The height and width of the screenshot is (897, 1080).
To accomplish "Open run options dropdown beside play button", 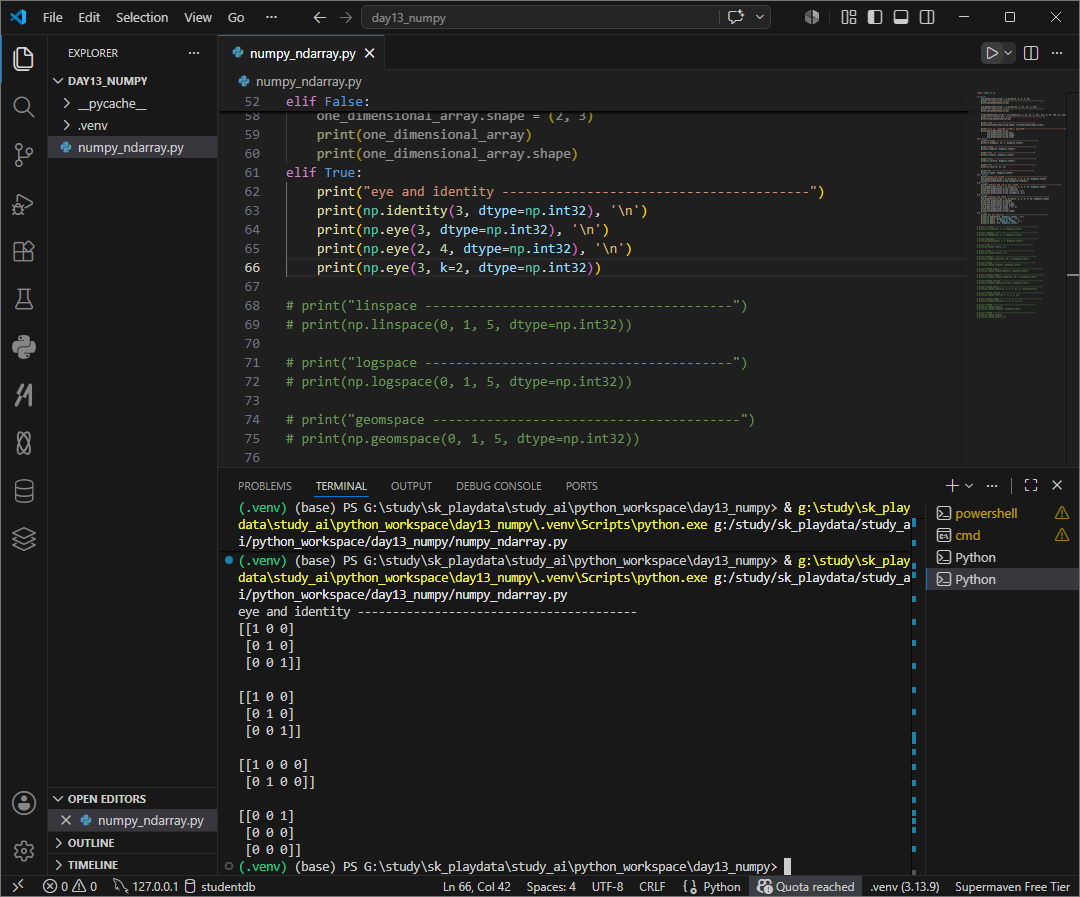I will [1008, 53].
